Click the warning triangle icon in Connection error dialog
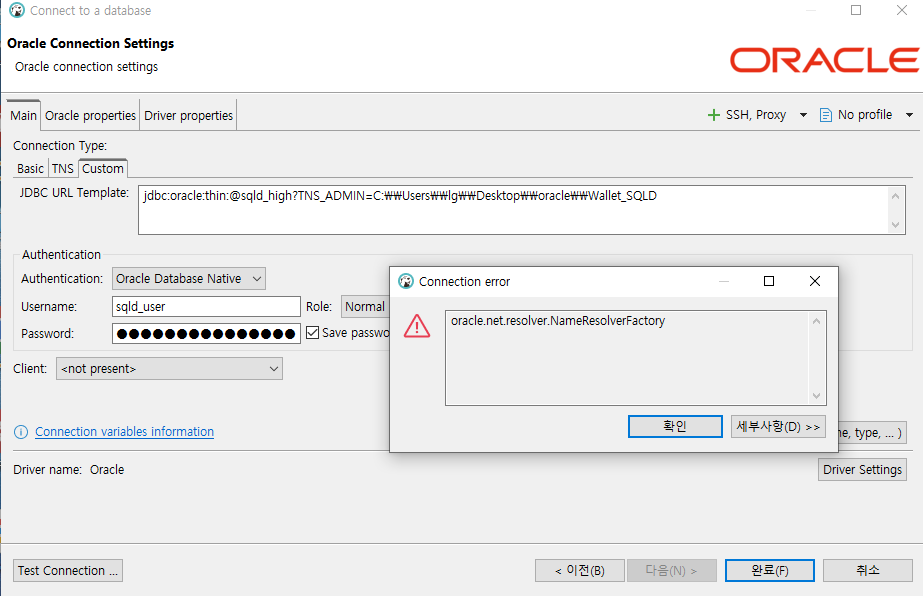This screenshot has width=923, height=596. 417,326
